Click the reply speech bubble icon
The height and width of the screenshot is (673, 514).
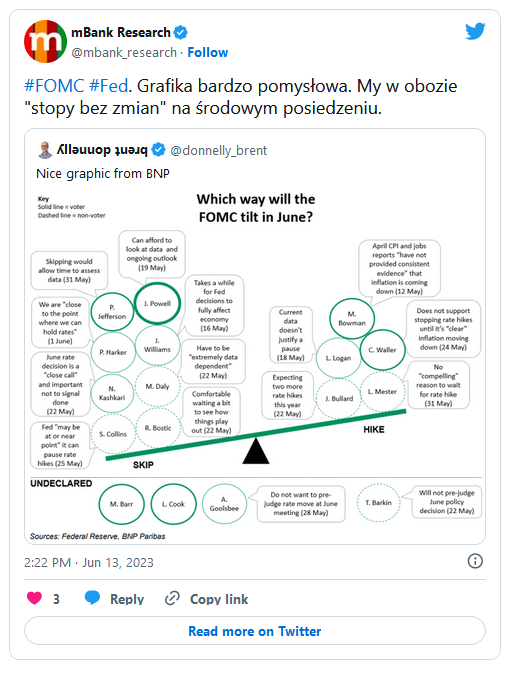(x=92, y=597)
